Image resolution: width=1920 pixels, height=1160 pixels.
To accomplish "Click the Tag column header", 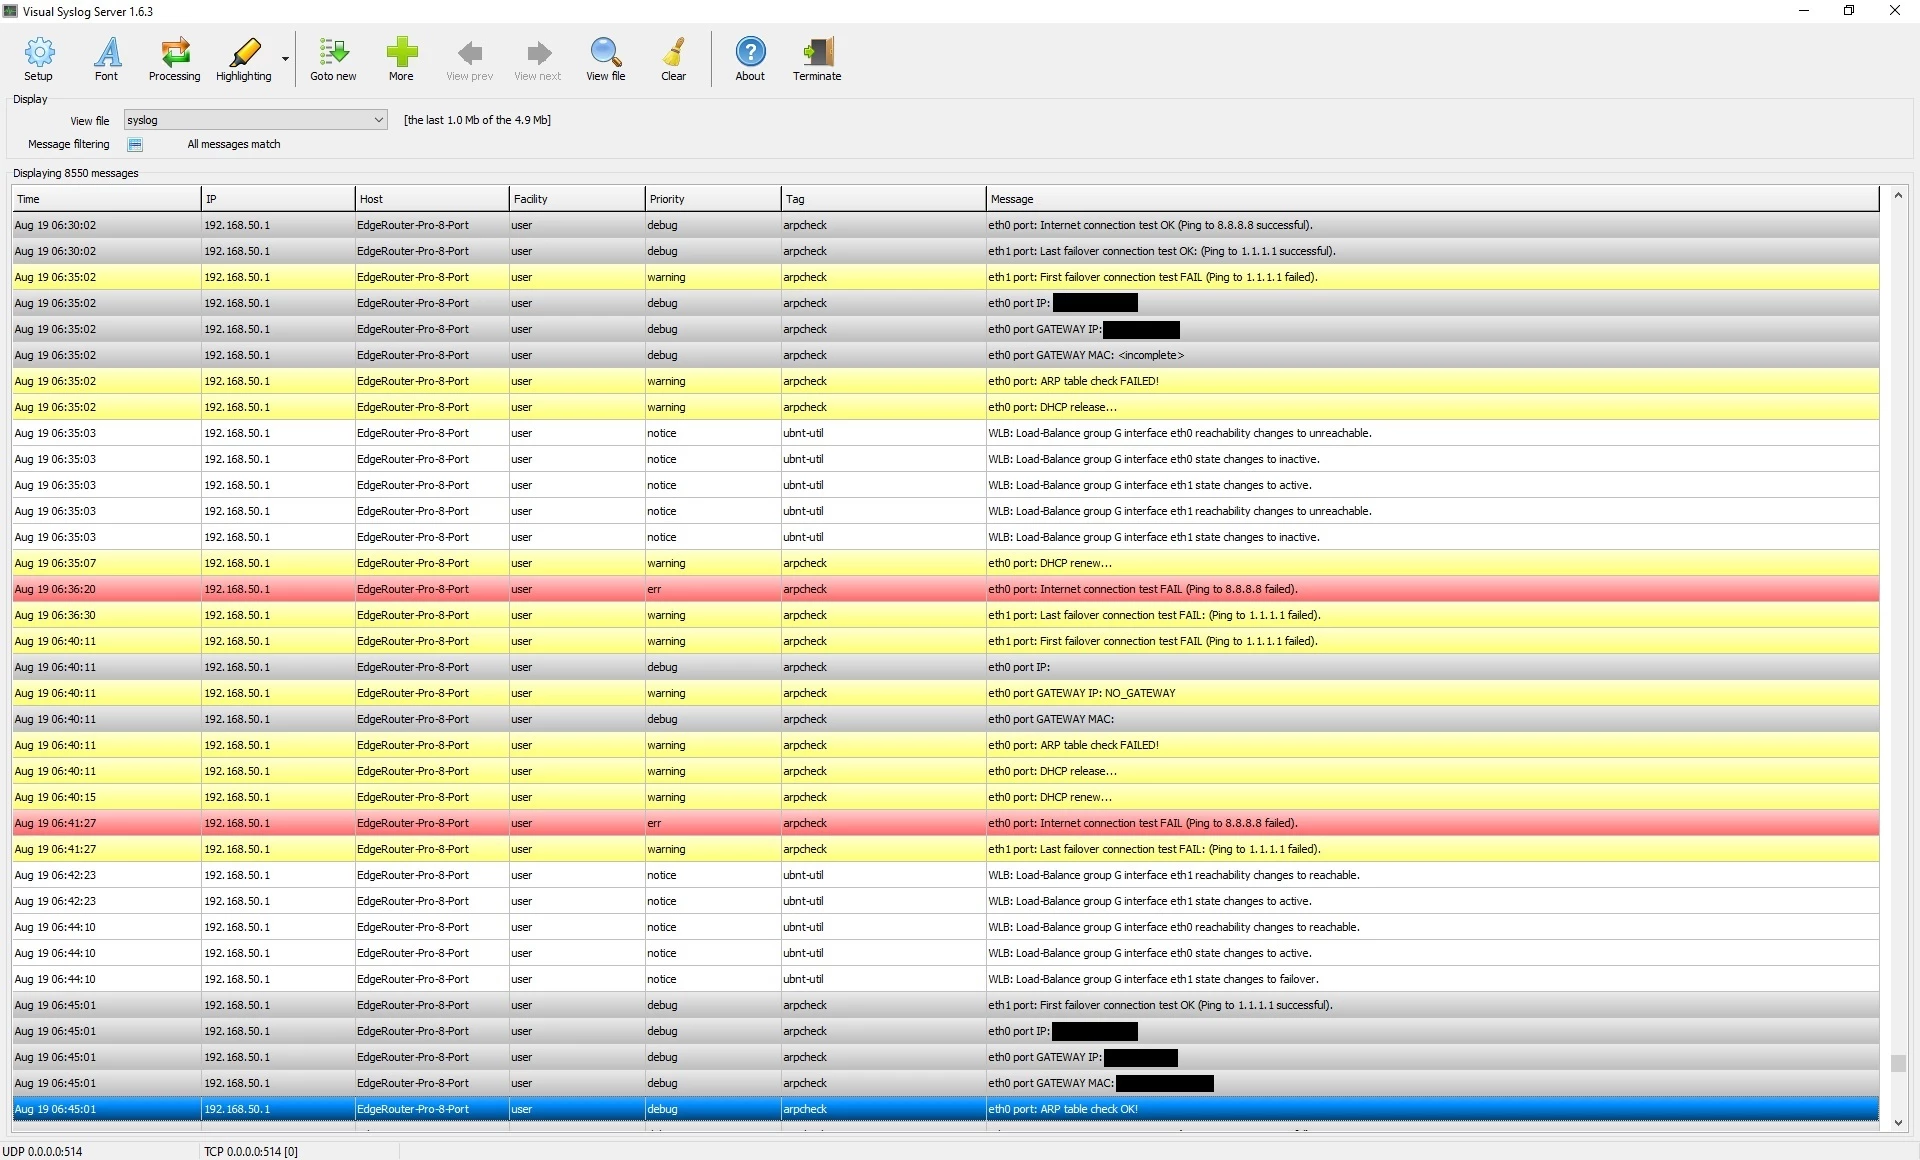I will pos(882,199).
